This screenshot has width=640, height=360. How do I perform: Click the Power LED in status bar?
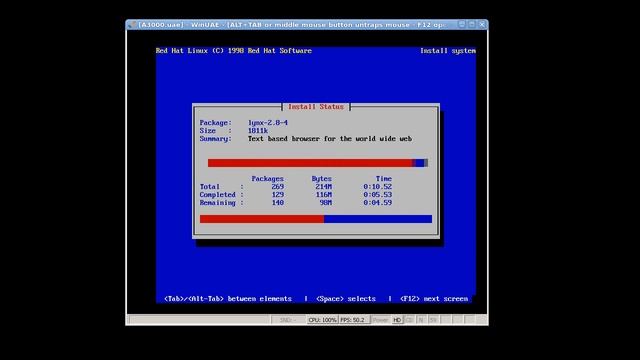380,320
